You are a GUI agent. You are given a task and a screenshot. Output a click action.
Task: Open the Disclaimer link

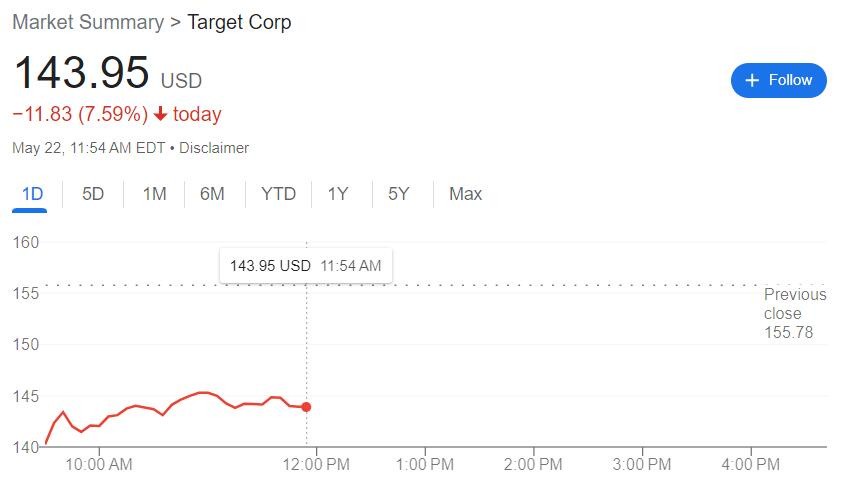pyautogui.click(x=214, y=148)
